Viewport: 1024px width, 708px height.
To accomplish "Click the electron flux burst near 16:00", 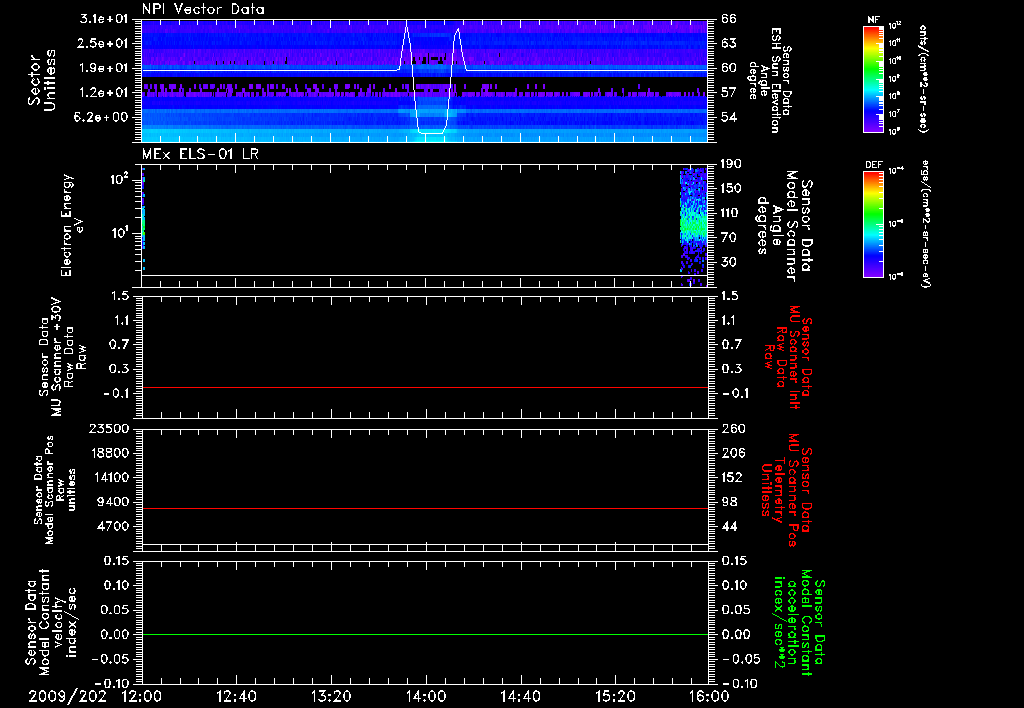I will [x=693, y=226].
